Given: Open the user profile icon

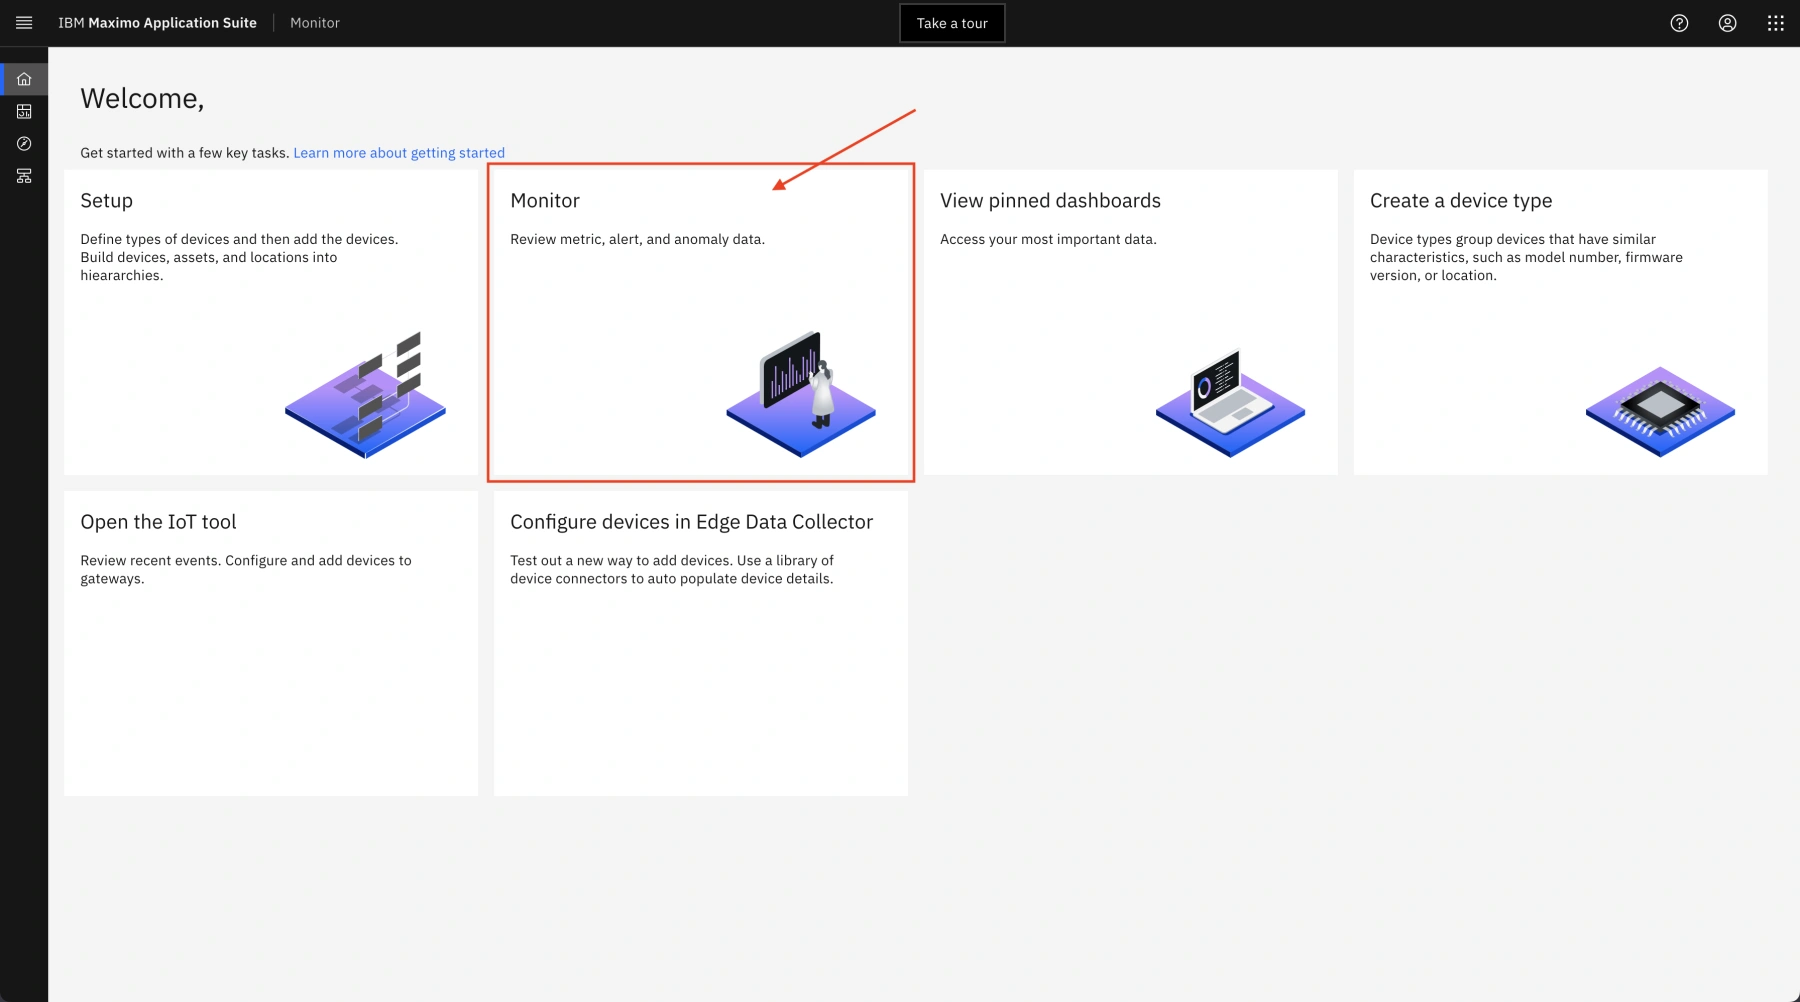Looking at the screenshot, I should [x=1727, y=23].
